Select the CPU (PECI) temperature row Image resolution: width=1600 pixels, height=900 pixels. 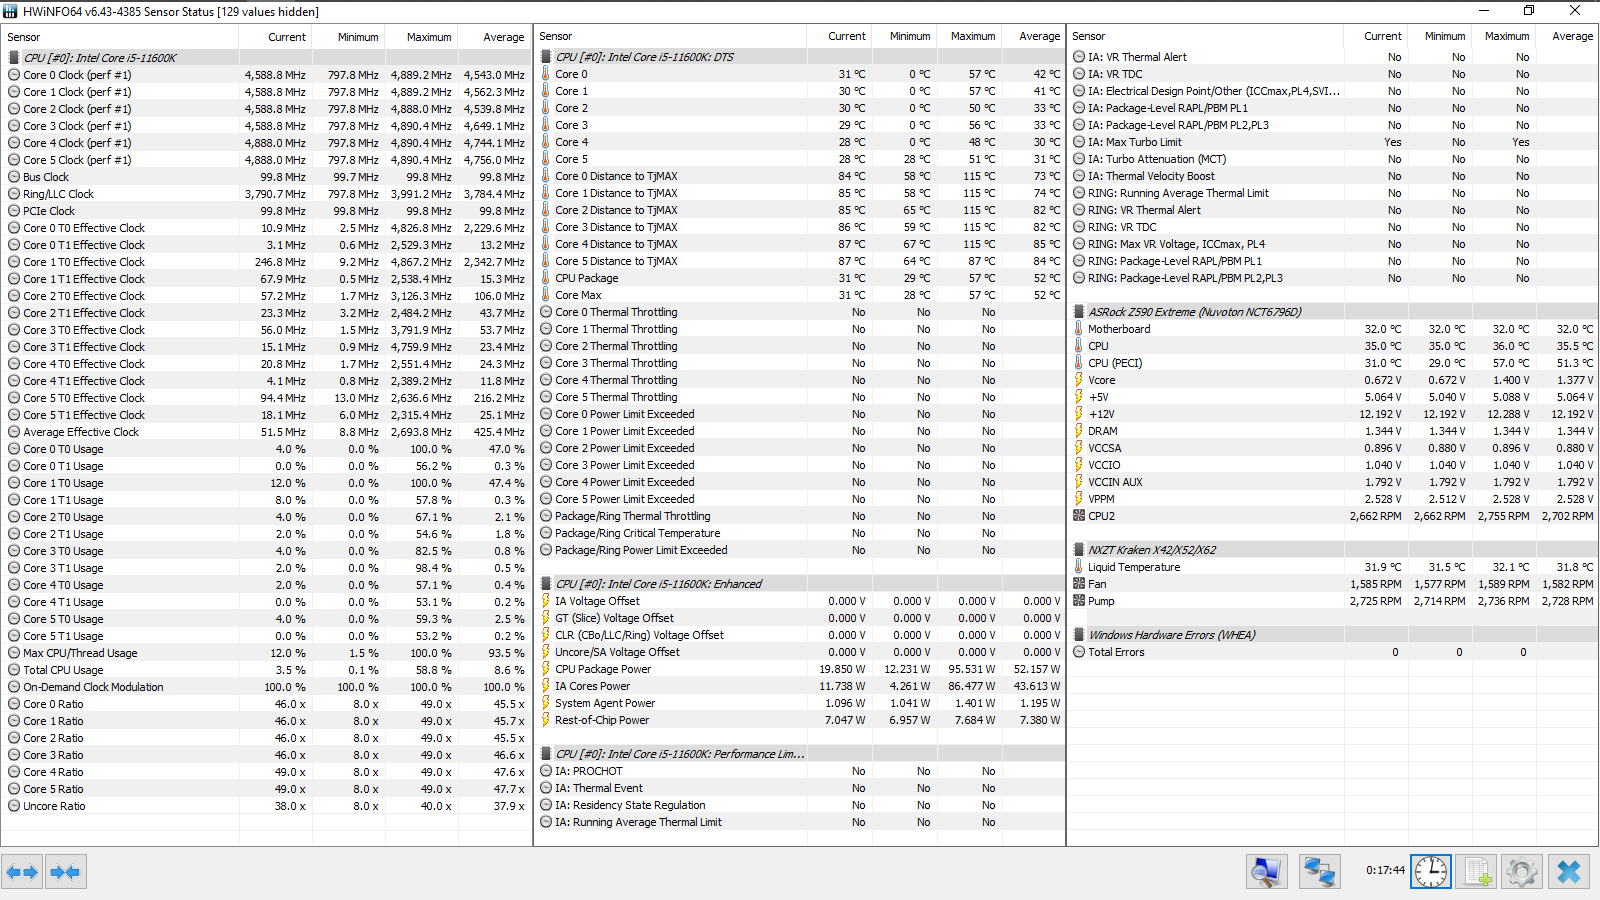(1333, 363)
